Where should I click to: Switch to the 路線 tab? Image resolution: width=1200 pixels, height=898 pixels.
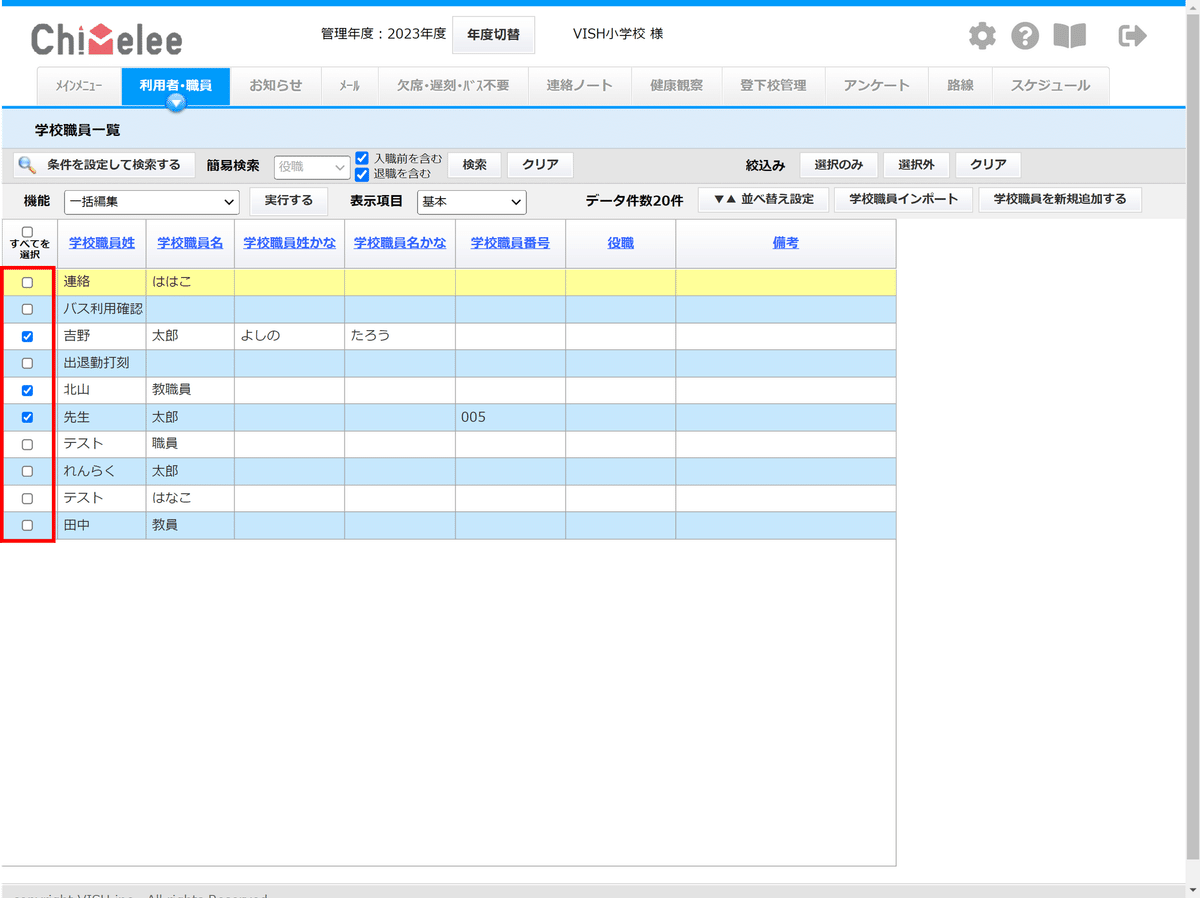pos(960,86)
